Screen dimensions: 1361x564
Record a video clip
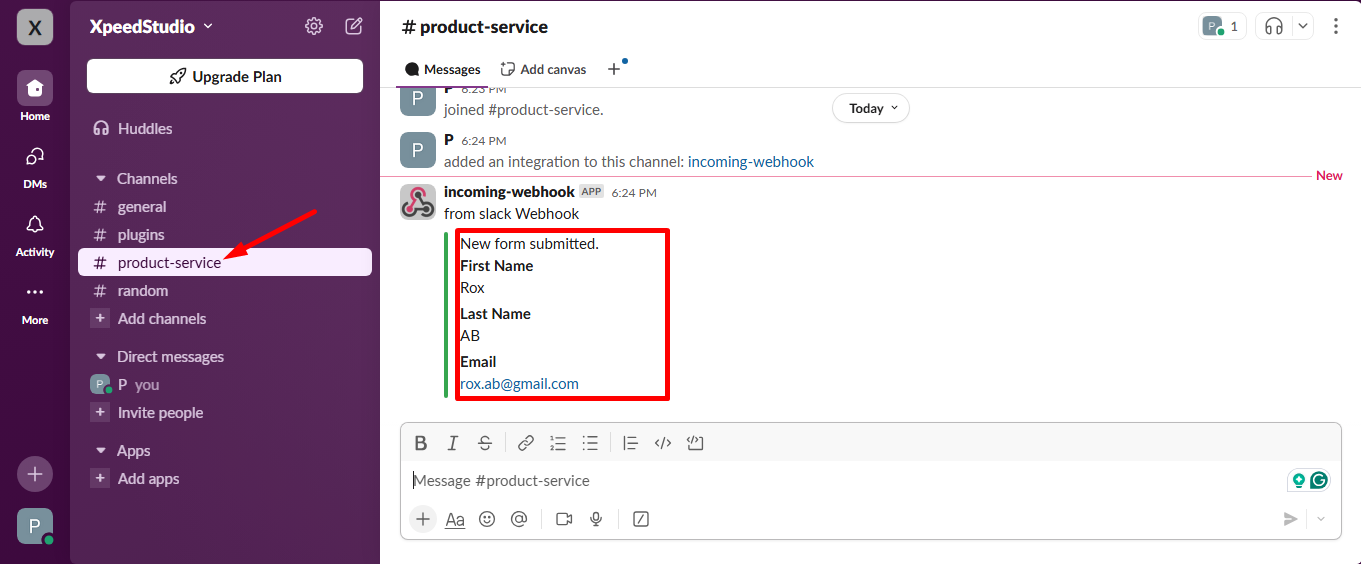tap(564, 519)
